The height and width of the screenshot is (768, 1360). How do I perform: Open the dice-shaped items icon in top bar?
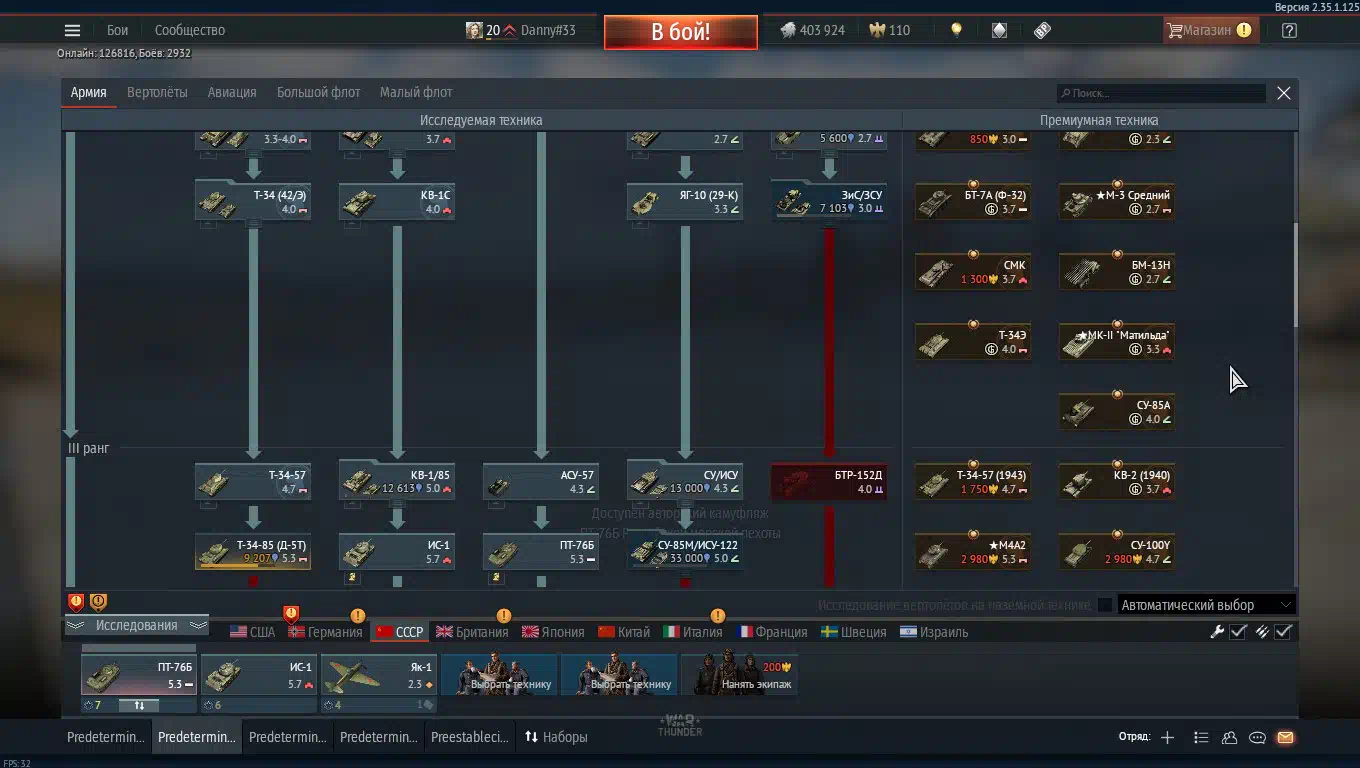pyautogui.click(x=999, y=30)
